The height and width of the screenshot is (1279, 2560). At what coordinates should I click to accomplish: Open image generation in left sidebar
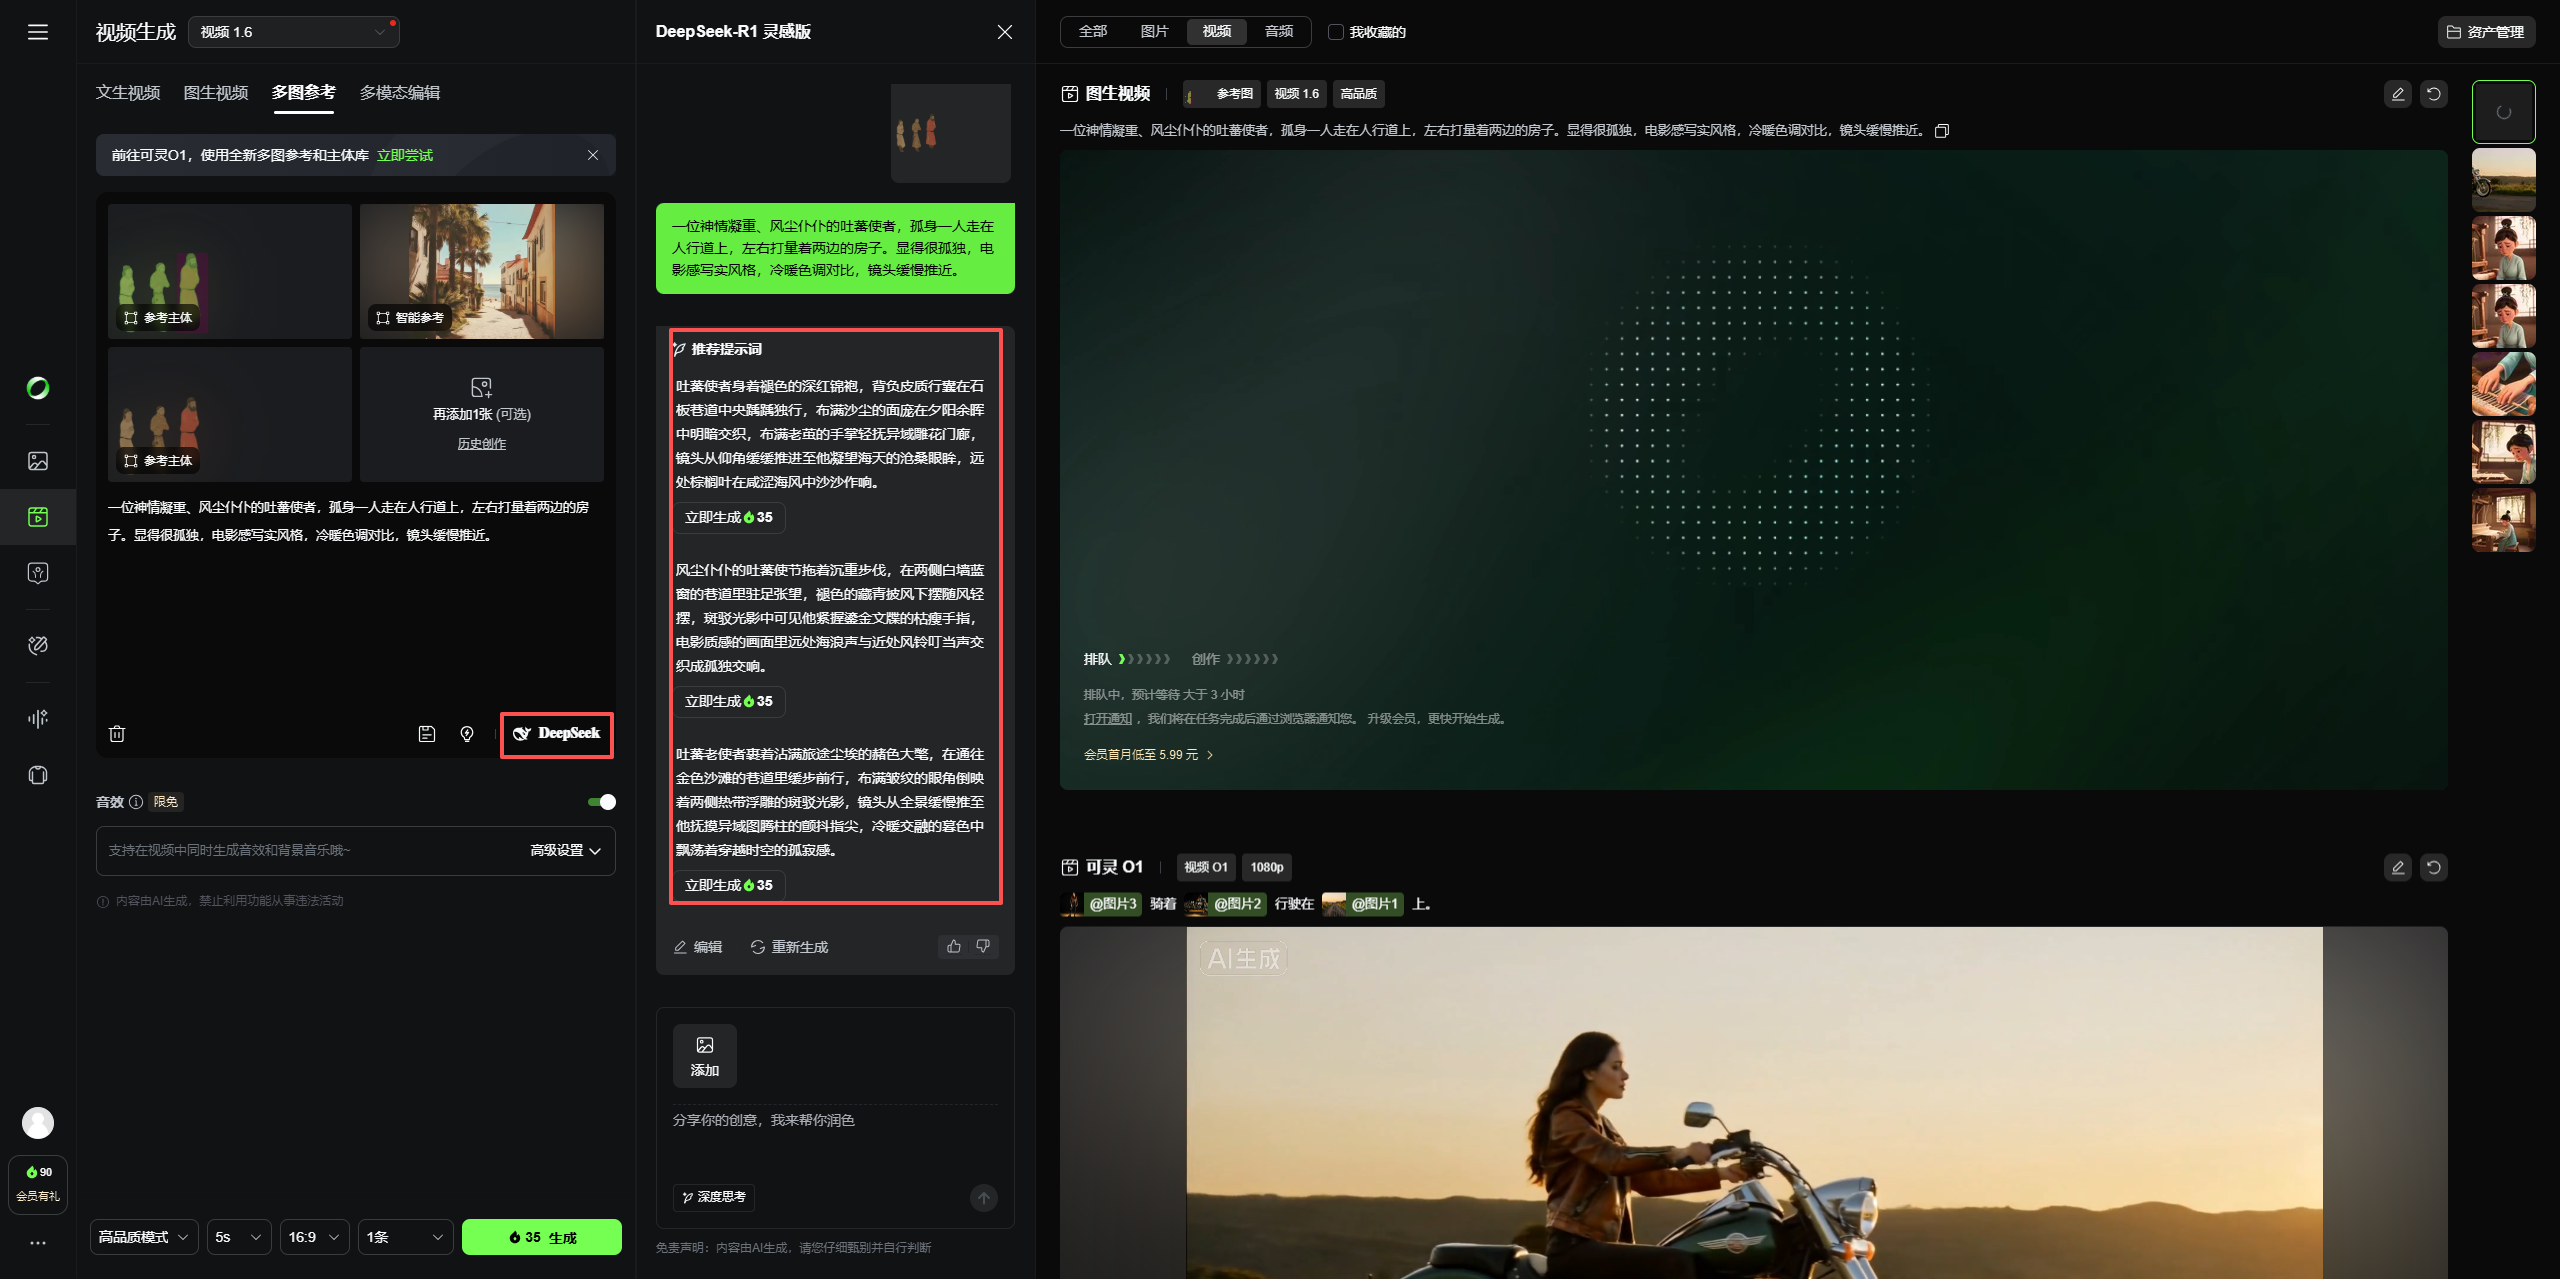pyautogui.click(x=38, y=461)
